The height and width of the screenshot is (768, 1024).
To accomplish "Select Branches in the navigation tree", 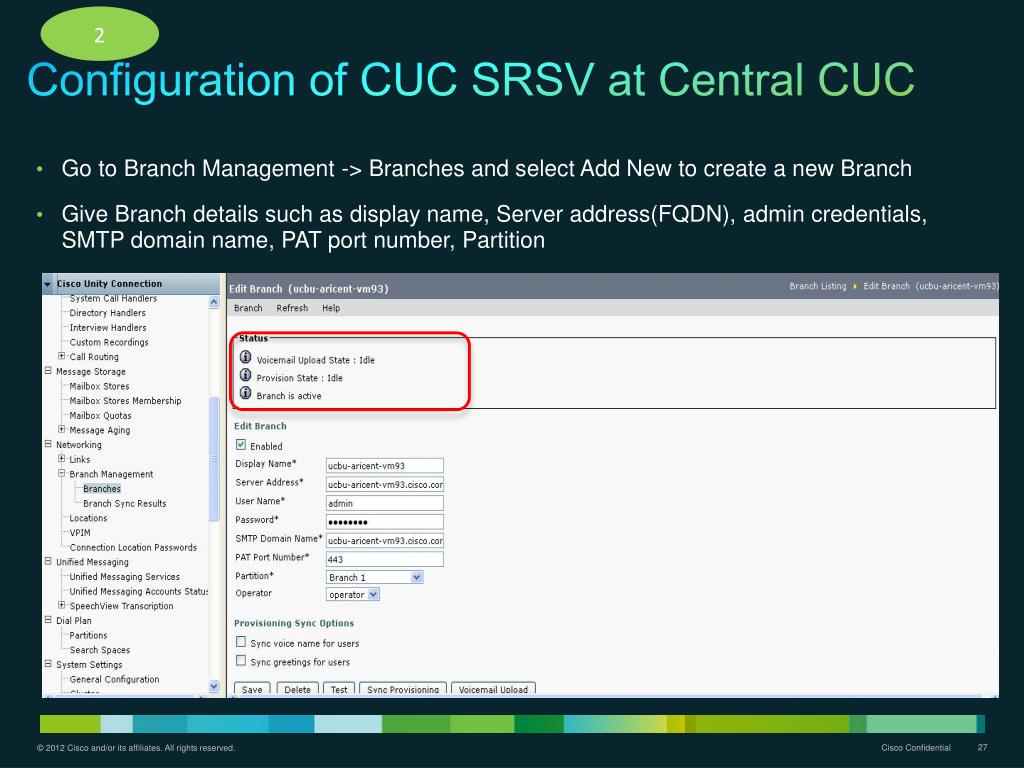I will coord(102,488).
